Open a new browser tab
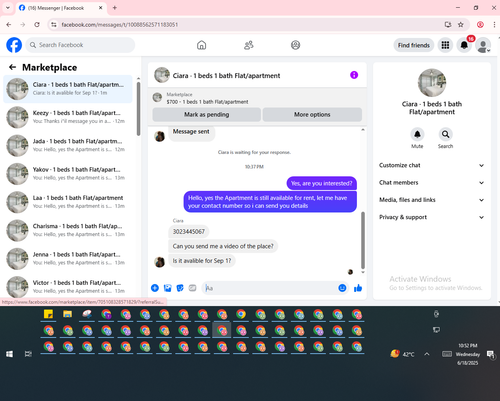The image size is (500, 401). pyautogui.click(x=115, y=8)
